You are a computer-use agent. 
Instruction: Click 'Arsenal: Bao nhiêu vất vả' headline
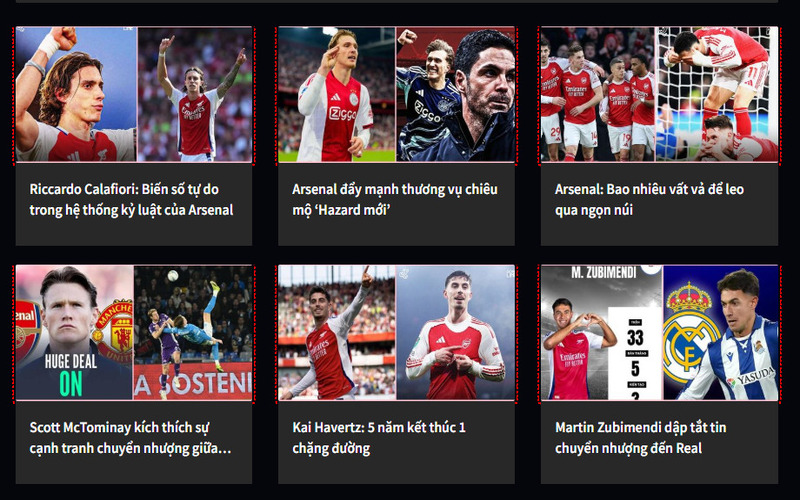[x=649, y=199]
